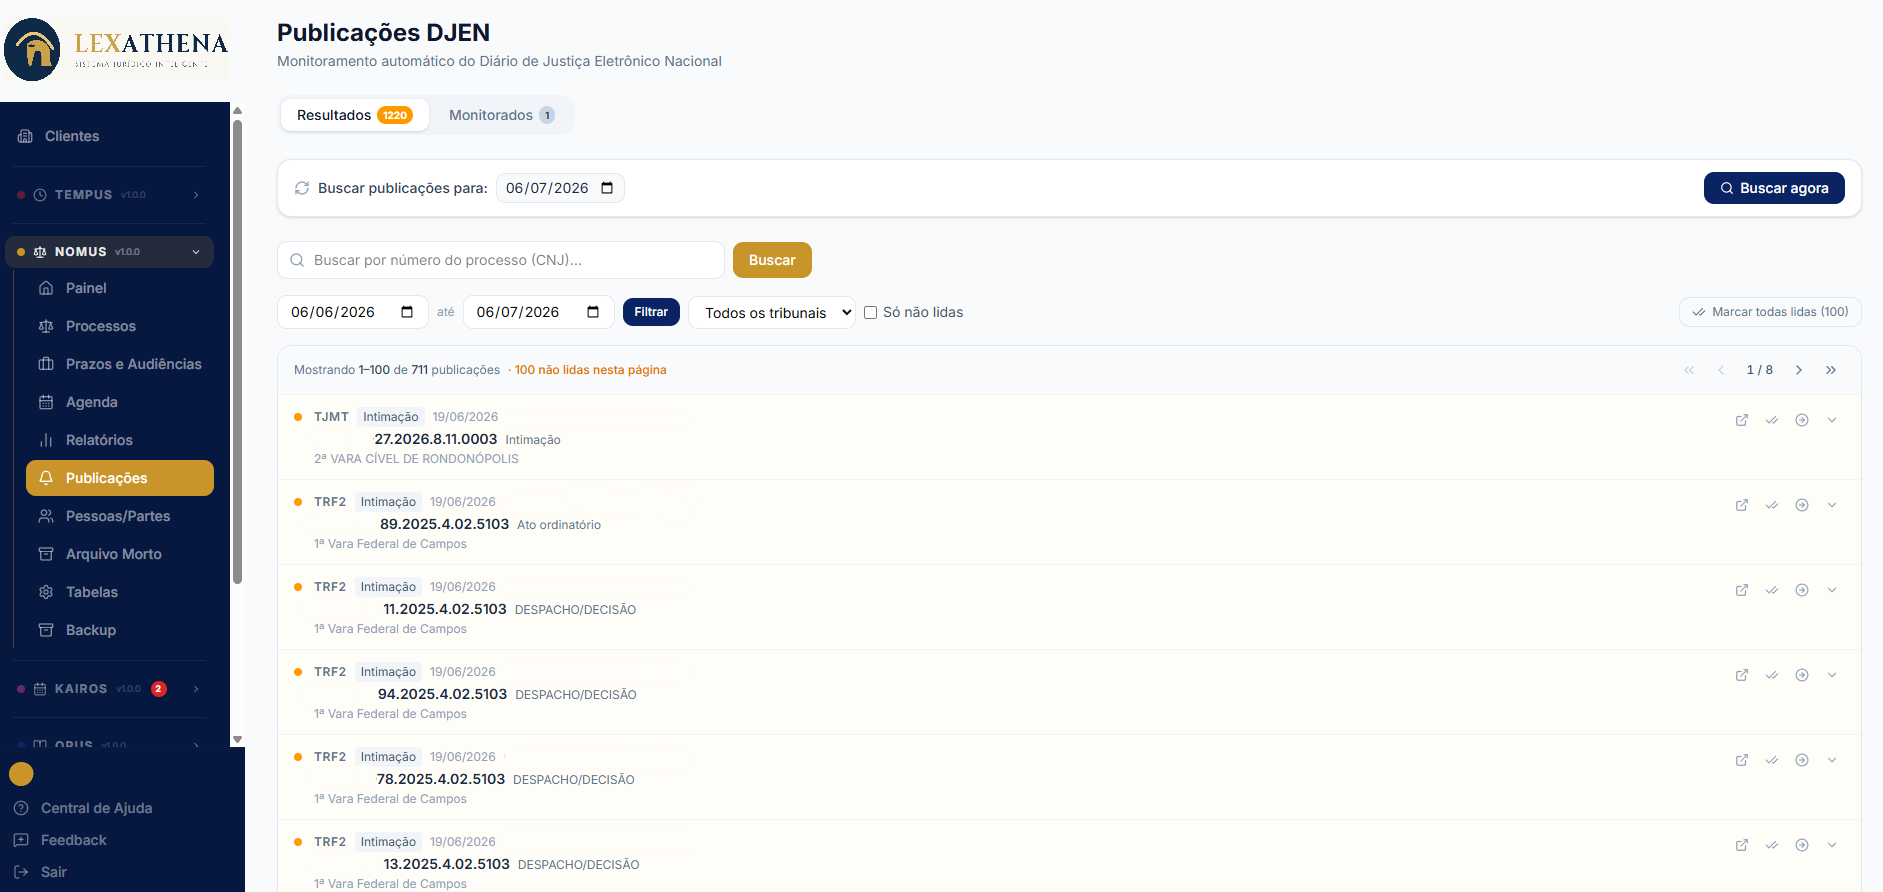
Task: Expand the TJMT publication details chevron
Action: coord(1832,420)
